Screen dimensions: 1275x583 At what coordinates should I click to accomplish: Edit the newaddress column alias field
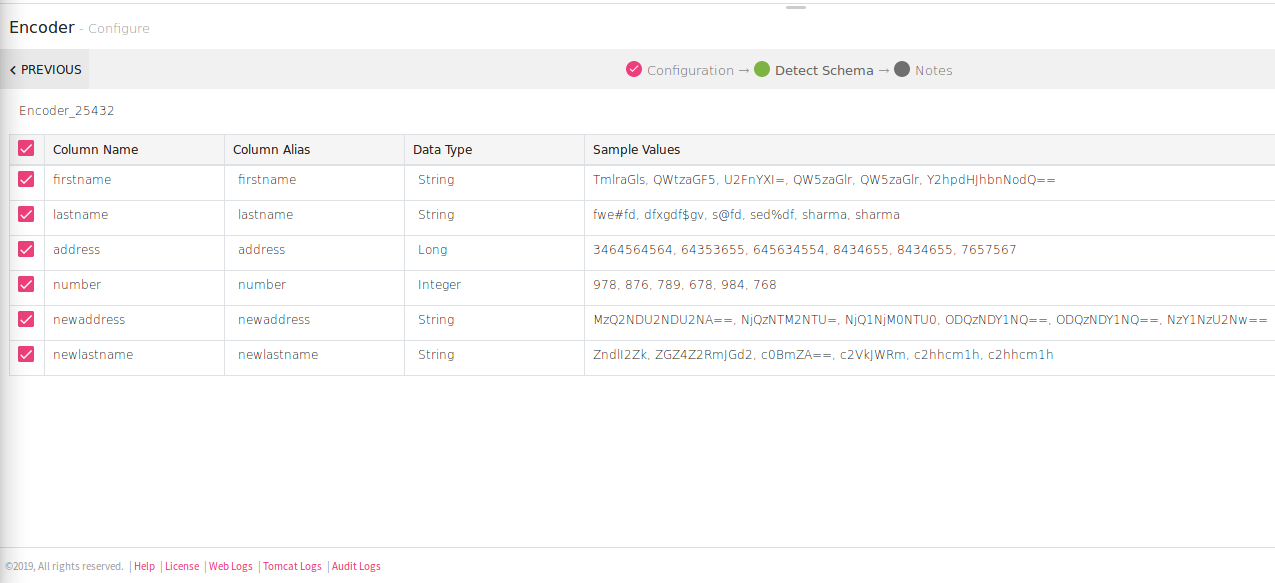coord(312,320)
